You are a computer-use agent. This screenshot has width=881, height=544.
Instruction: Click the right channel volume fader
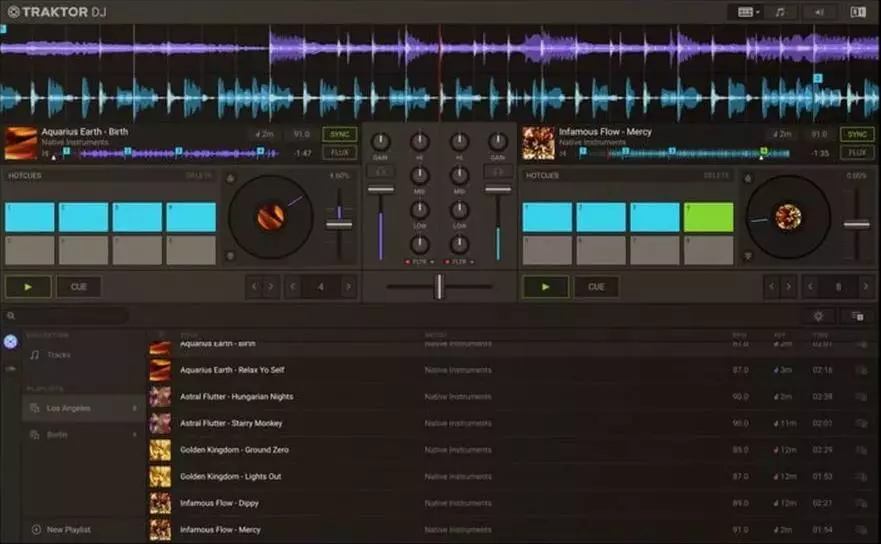pos(498,190)
